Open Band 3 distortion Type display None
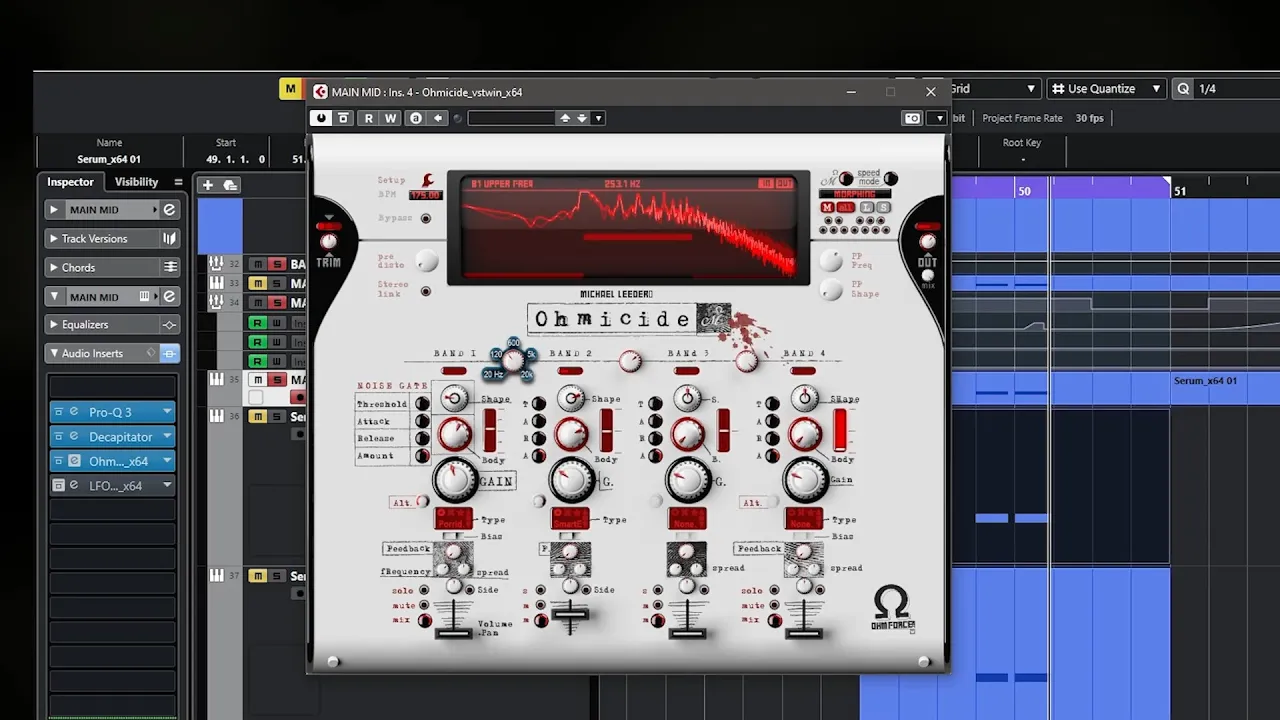This screenshot has height=720, width=1280. tap(687, 519)
